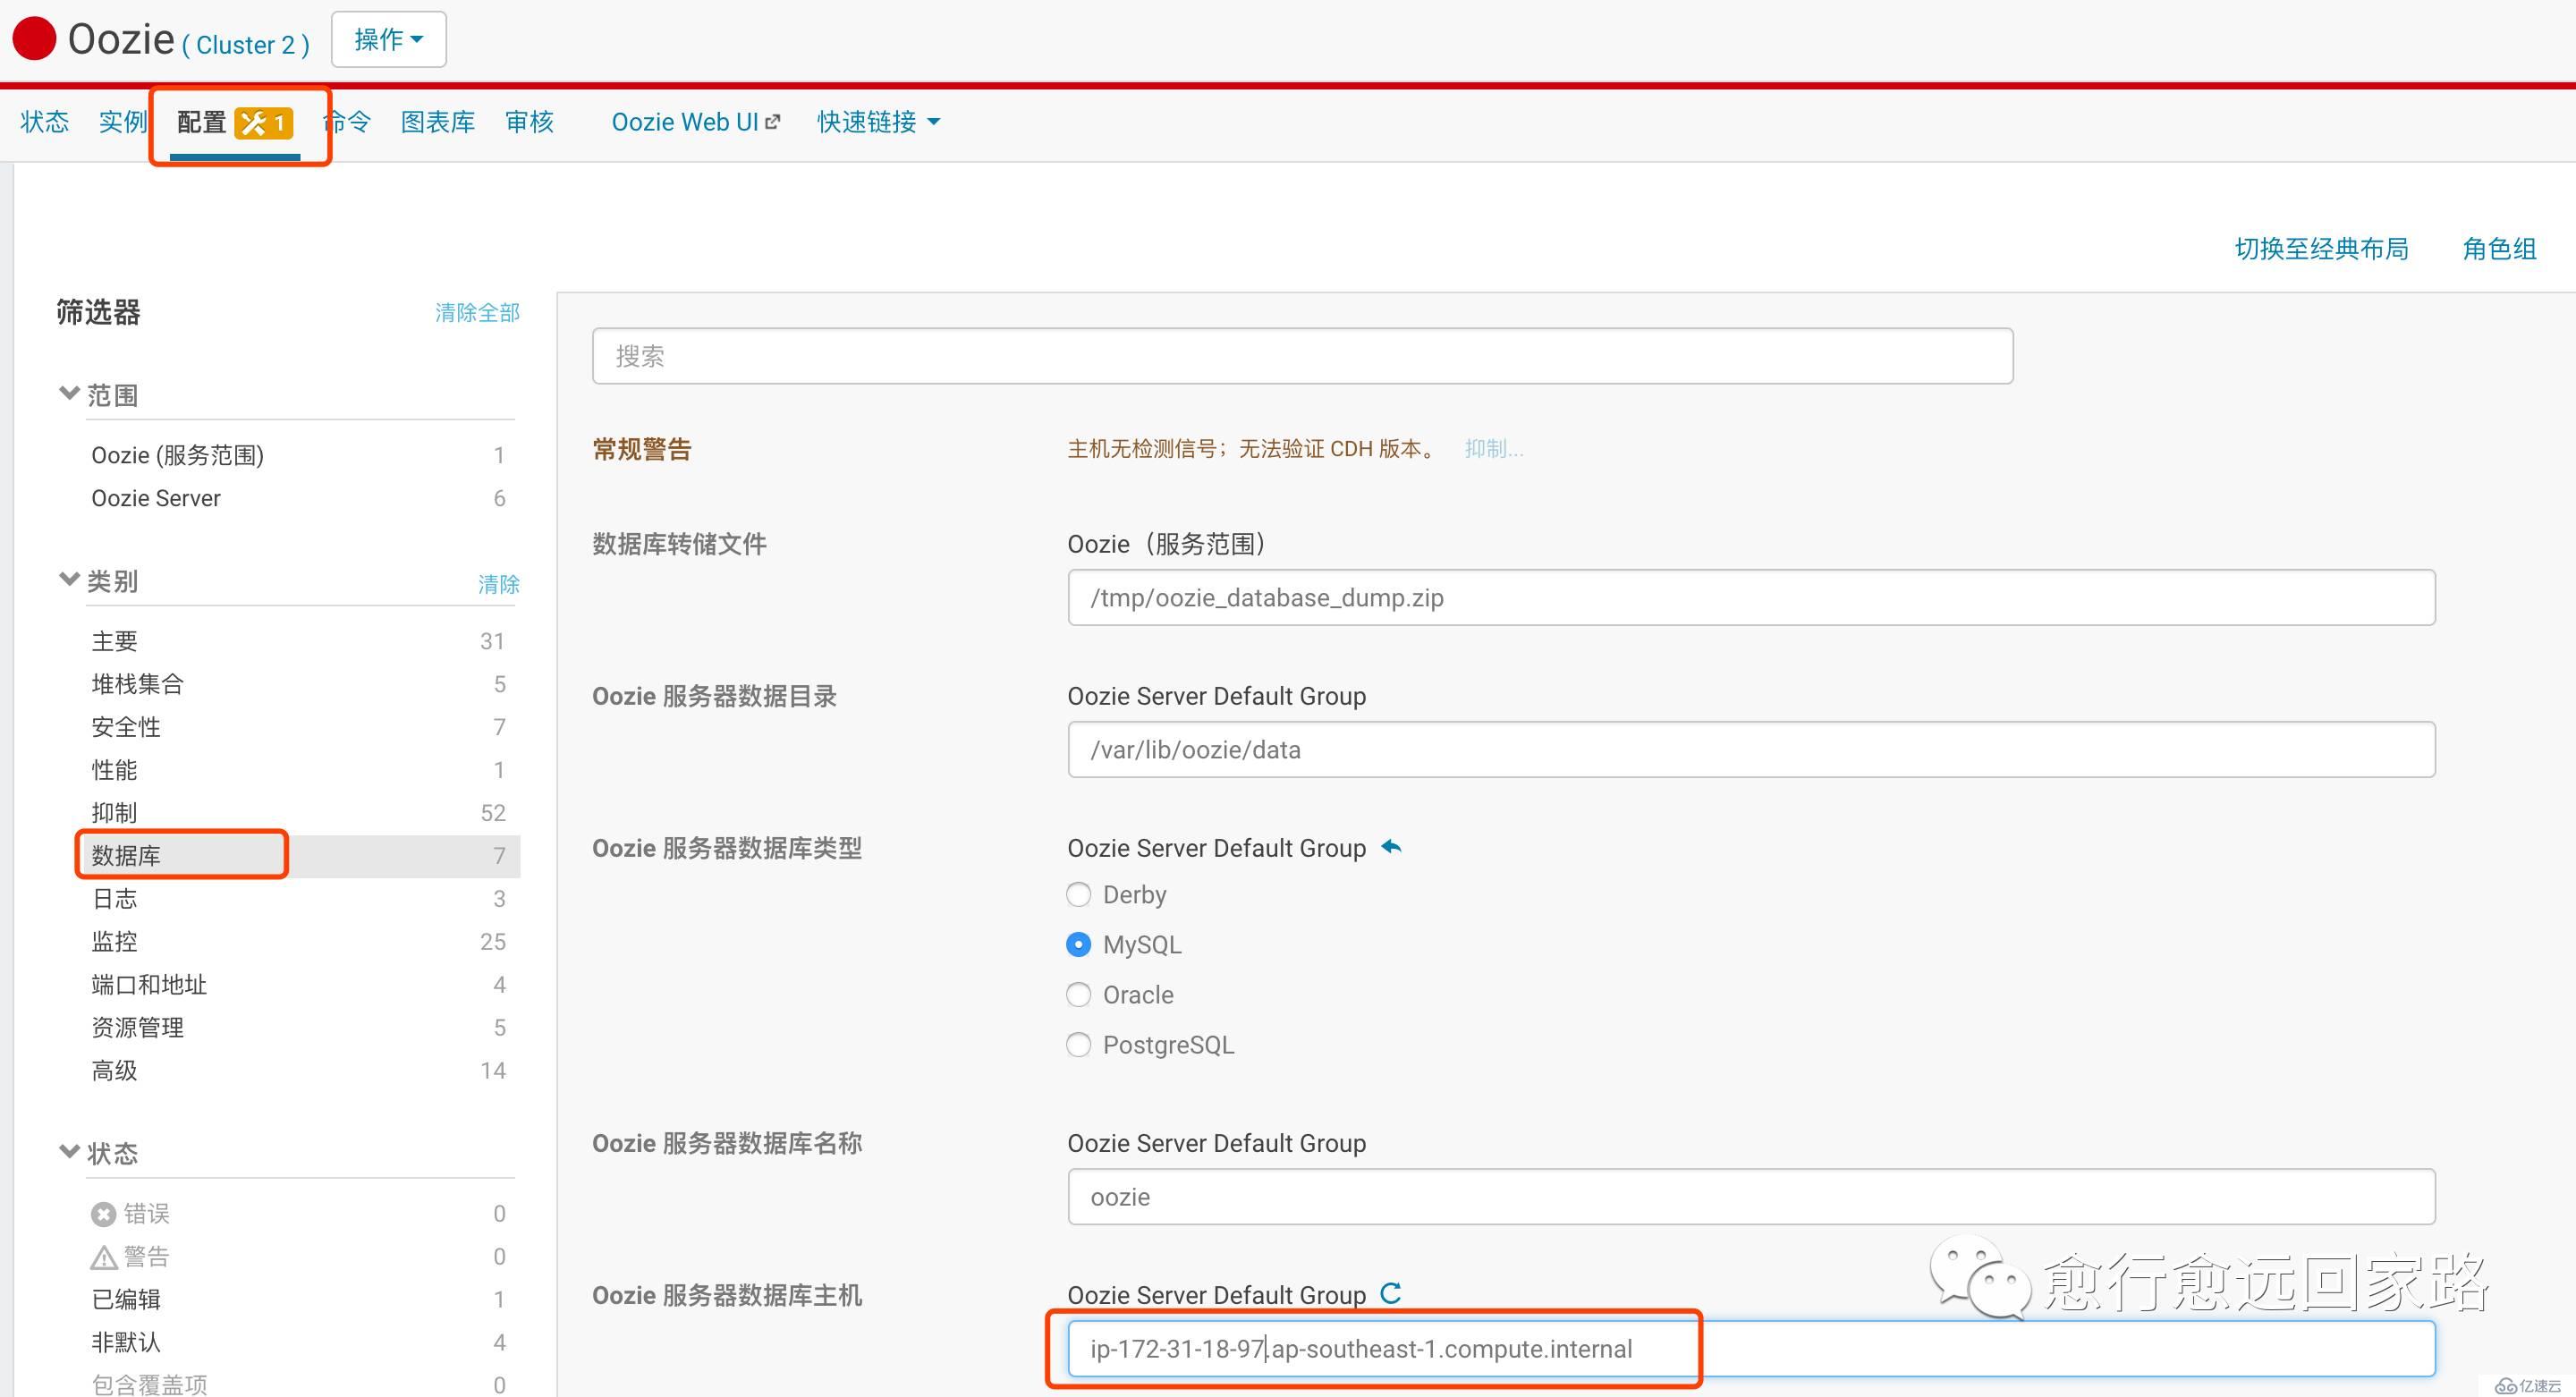Click the 搜索 search field
Screen dimensions: 2576x1397
pyautogui.click(x=1302, y=356)
